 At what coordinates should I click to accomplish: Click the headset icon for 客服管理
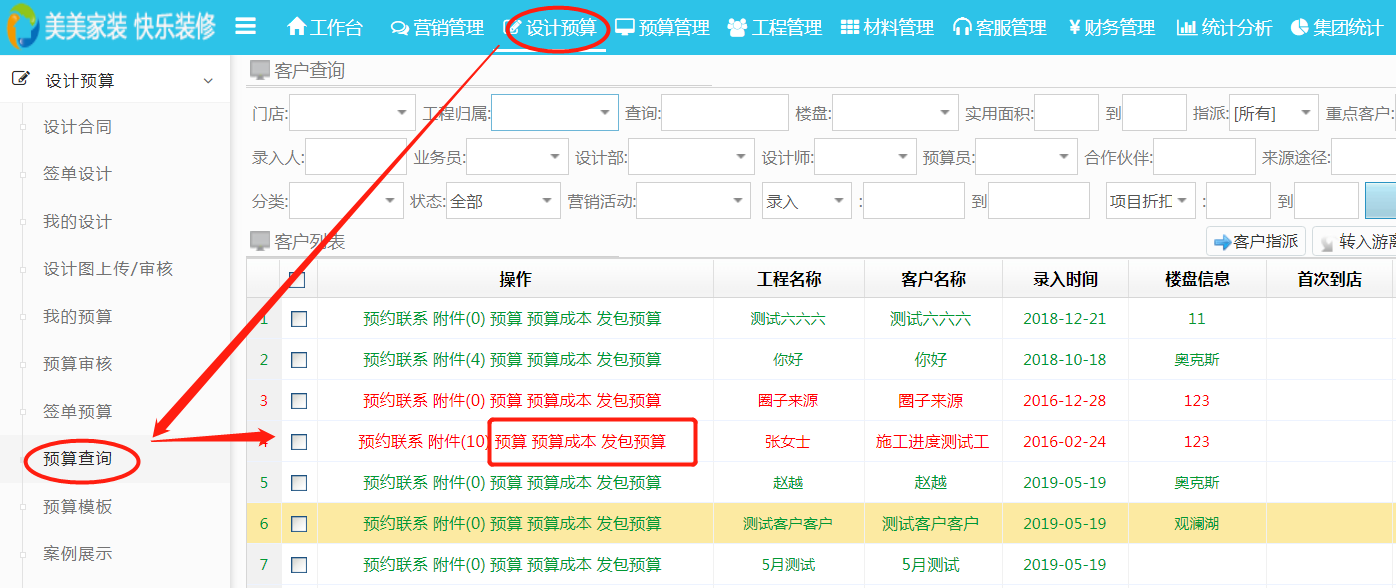[x=961, y=28]
